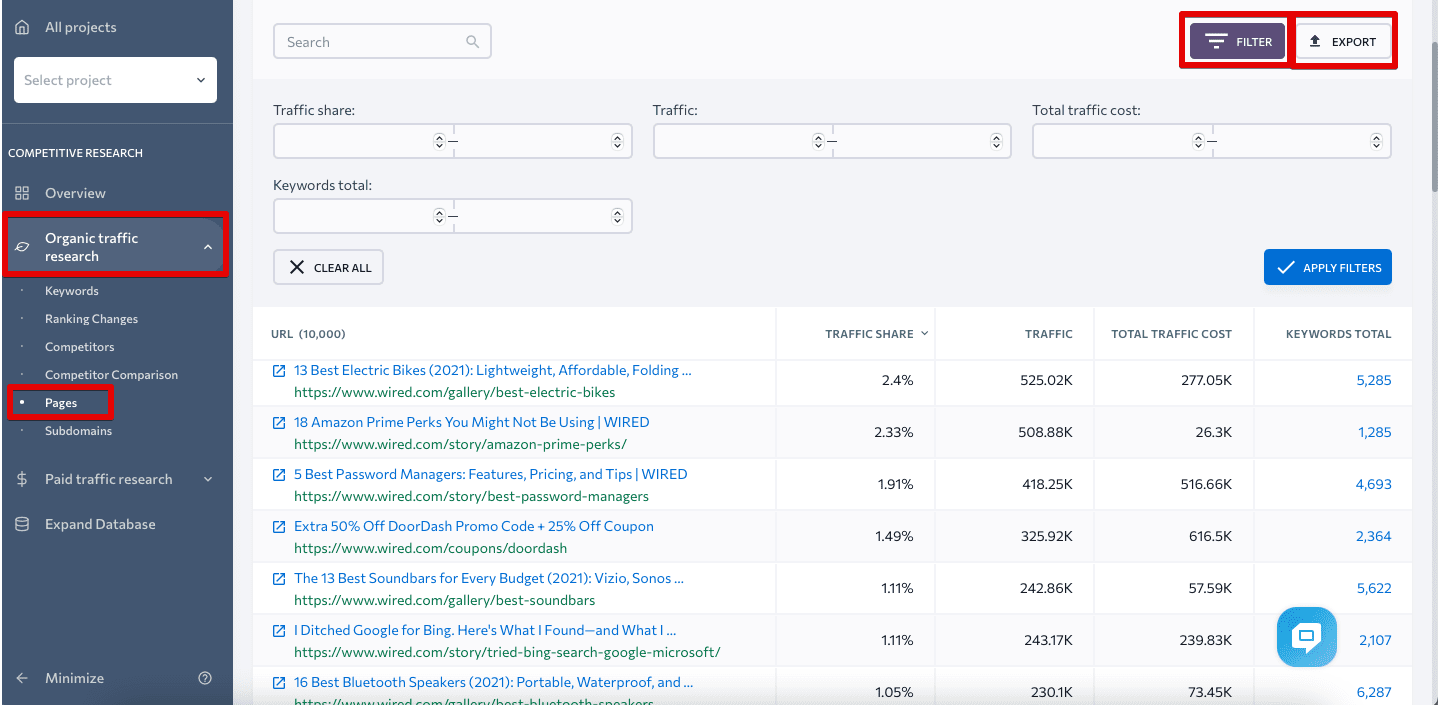Expand Paid traffic research section

(x=207, y=480)
